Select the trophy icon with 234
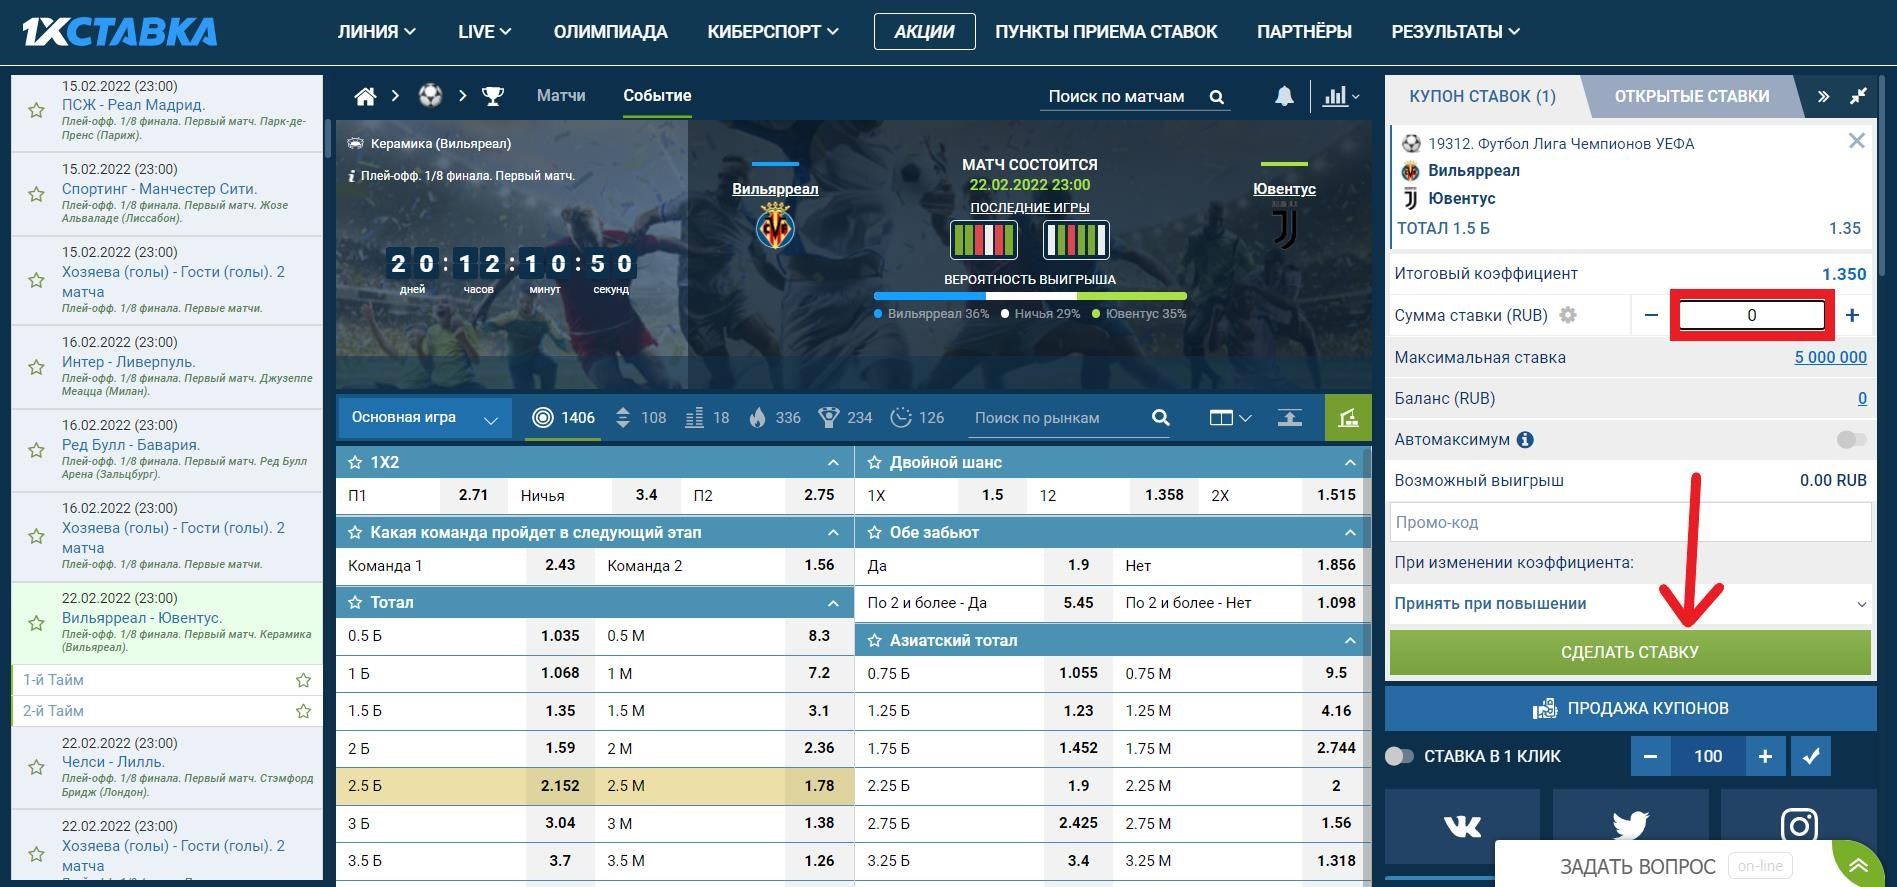Image resolution: width=1897 pixels, height=887 pixels. coord(828,417)
